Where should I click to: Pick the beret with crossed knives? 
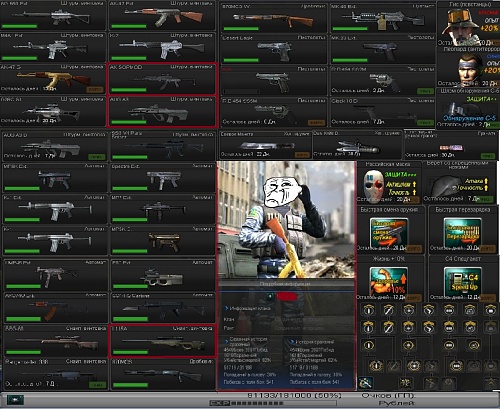pyautogui.click(x=459, y=182)
